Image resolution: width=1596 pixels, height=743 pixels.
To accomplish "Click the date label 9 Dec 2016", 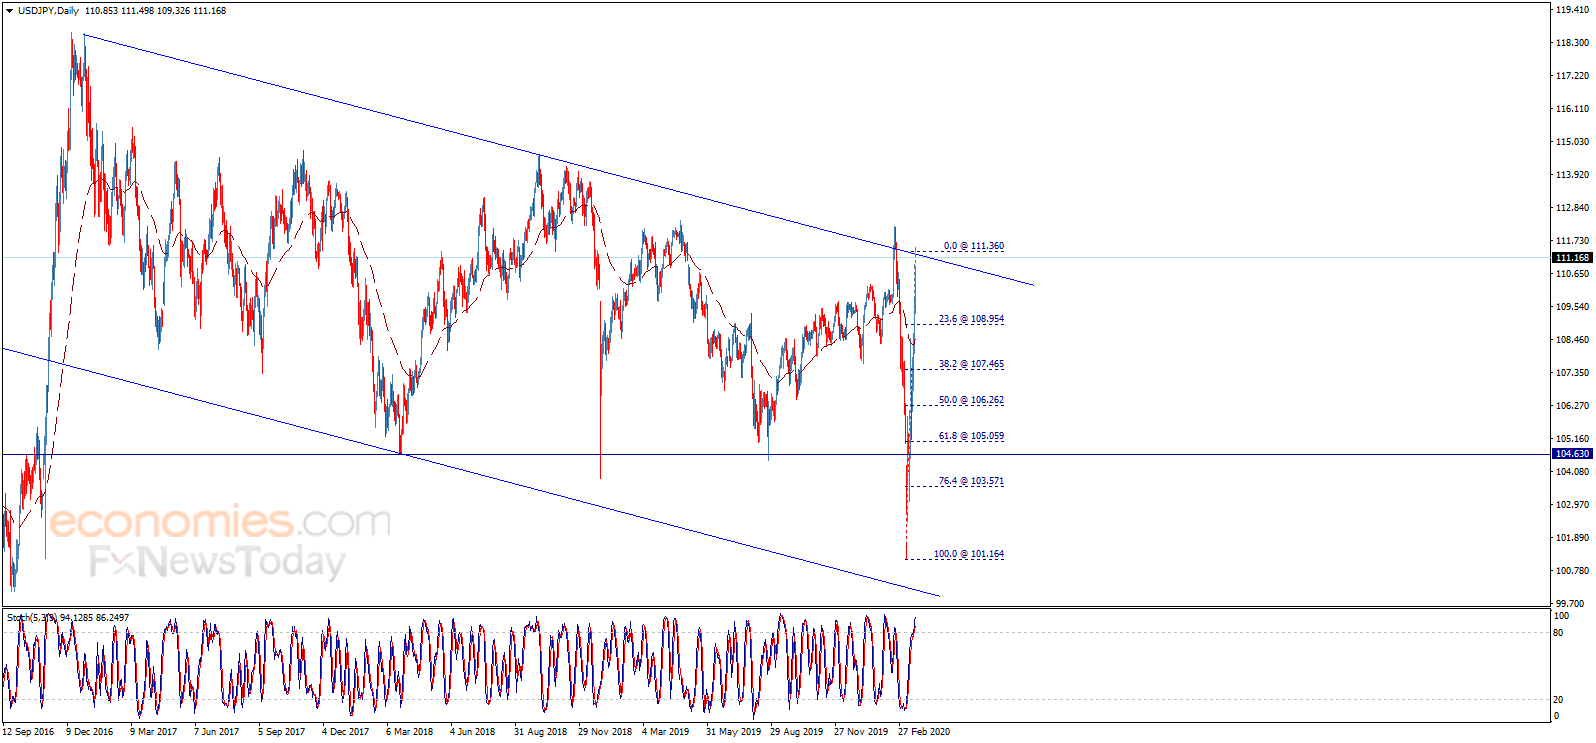I will pos(89,731).
